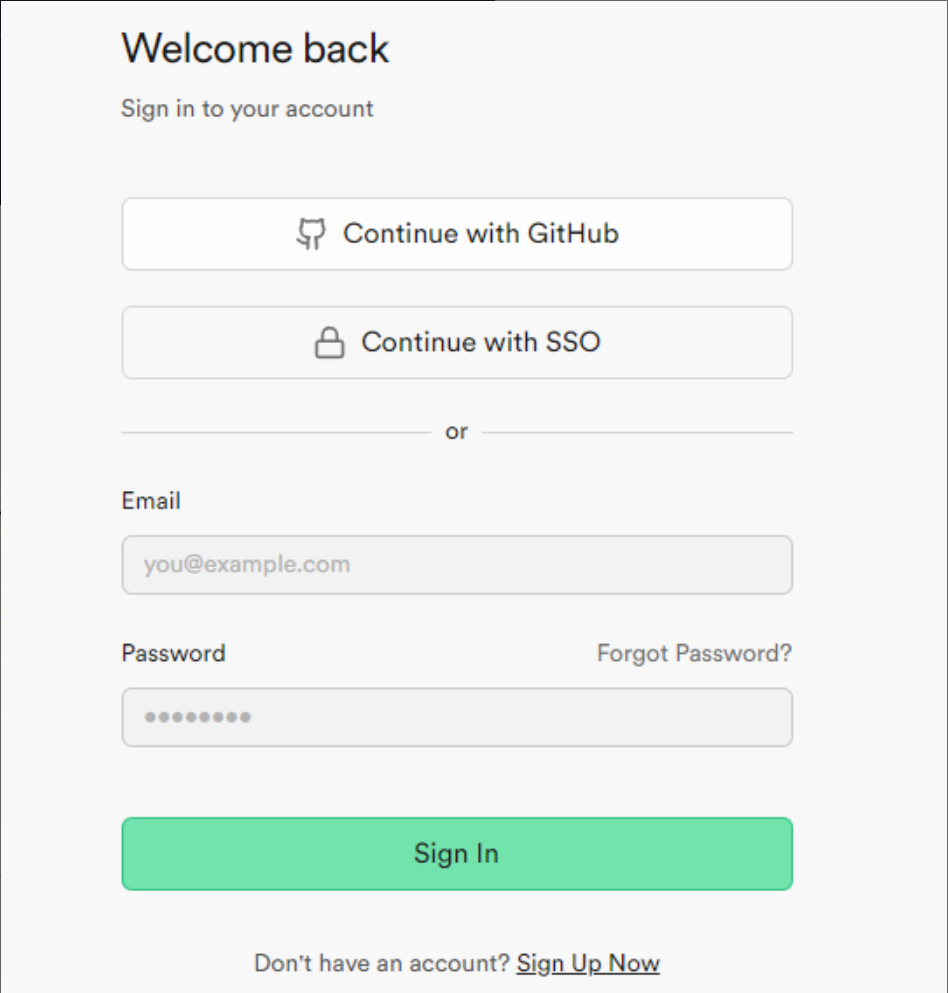The height and width of the screenshot is (993, 948).
Task: Click the SSO padlock icon
Action: (x=329, y=343)
